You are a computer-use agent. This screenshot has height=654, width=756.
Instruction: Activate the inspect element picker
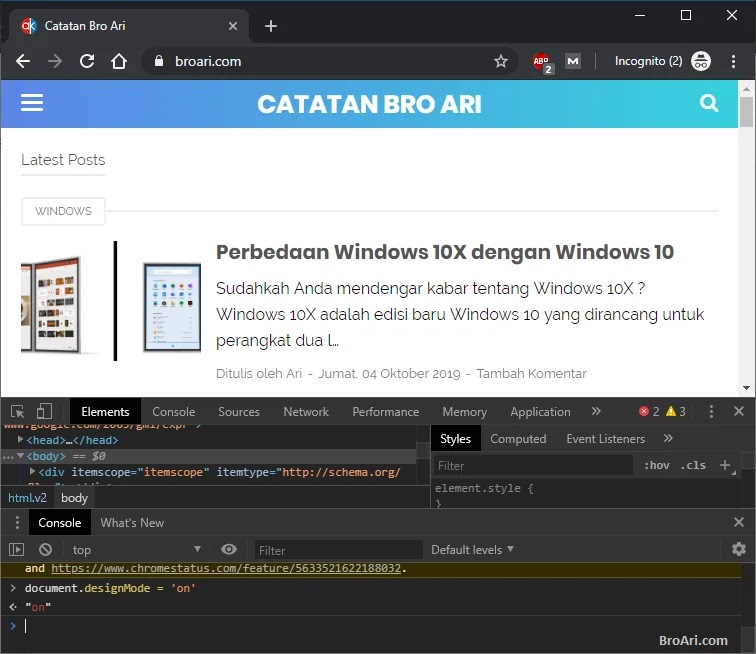click(x=17, y=411)
